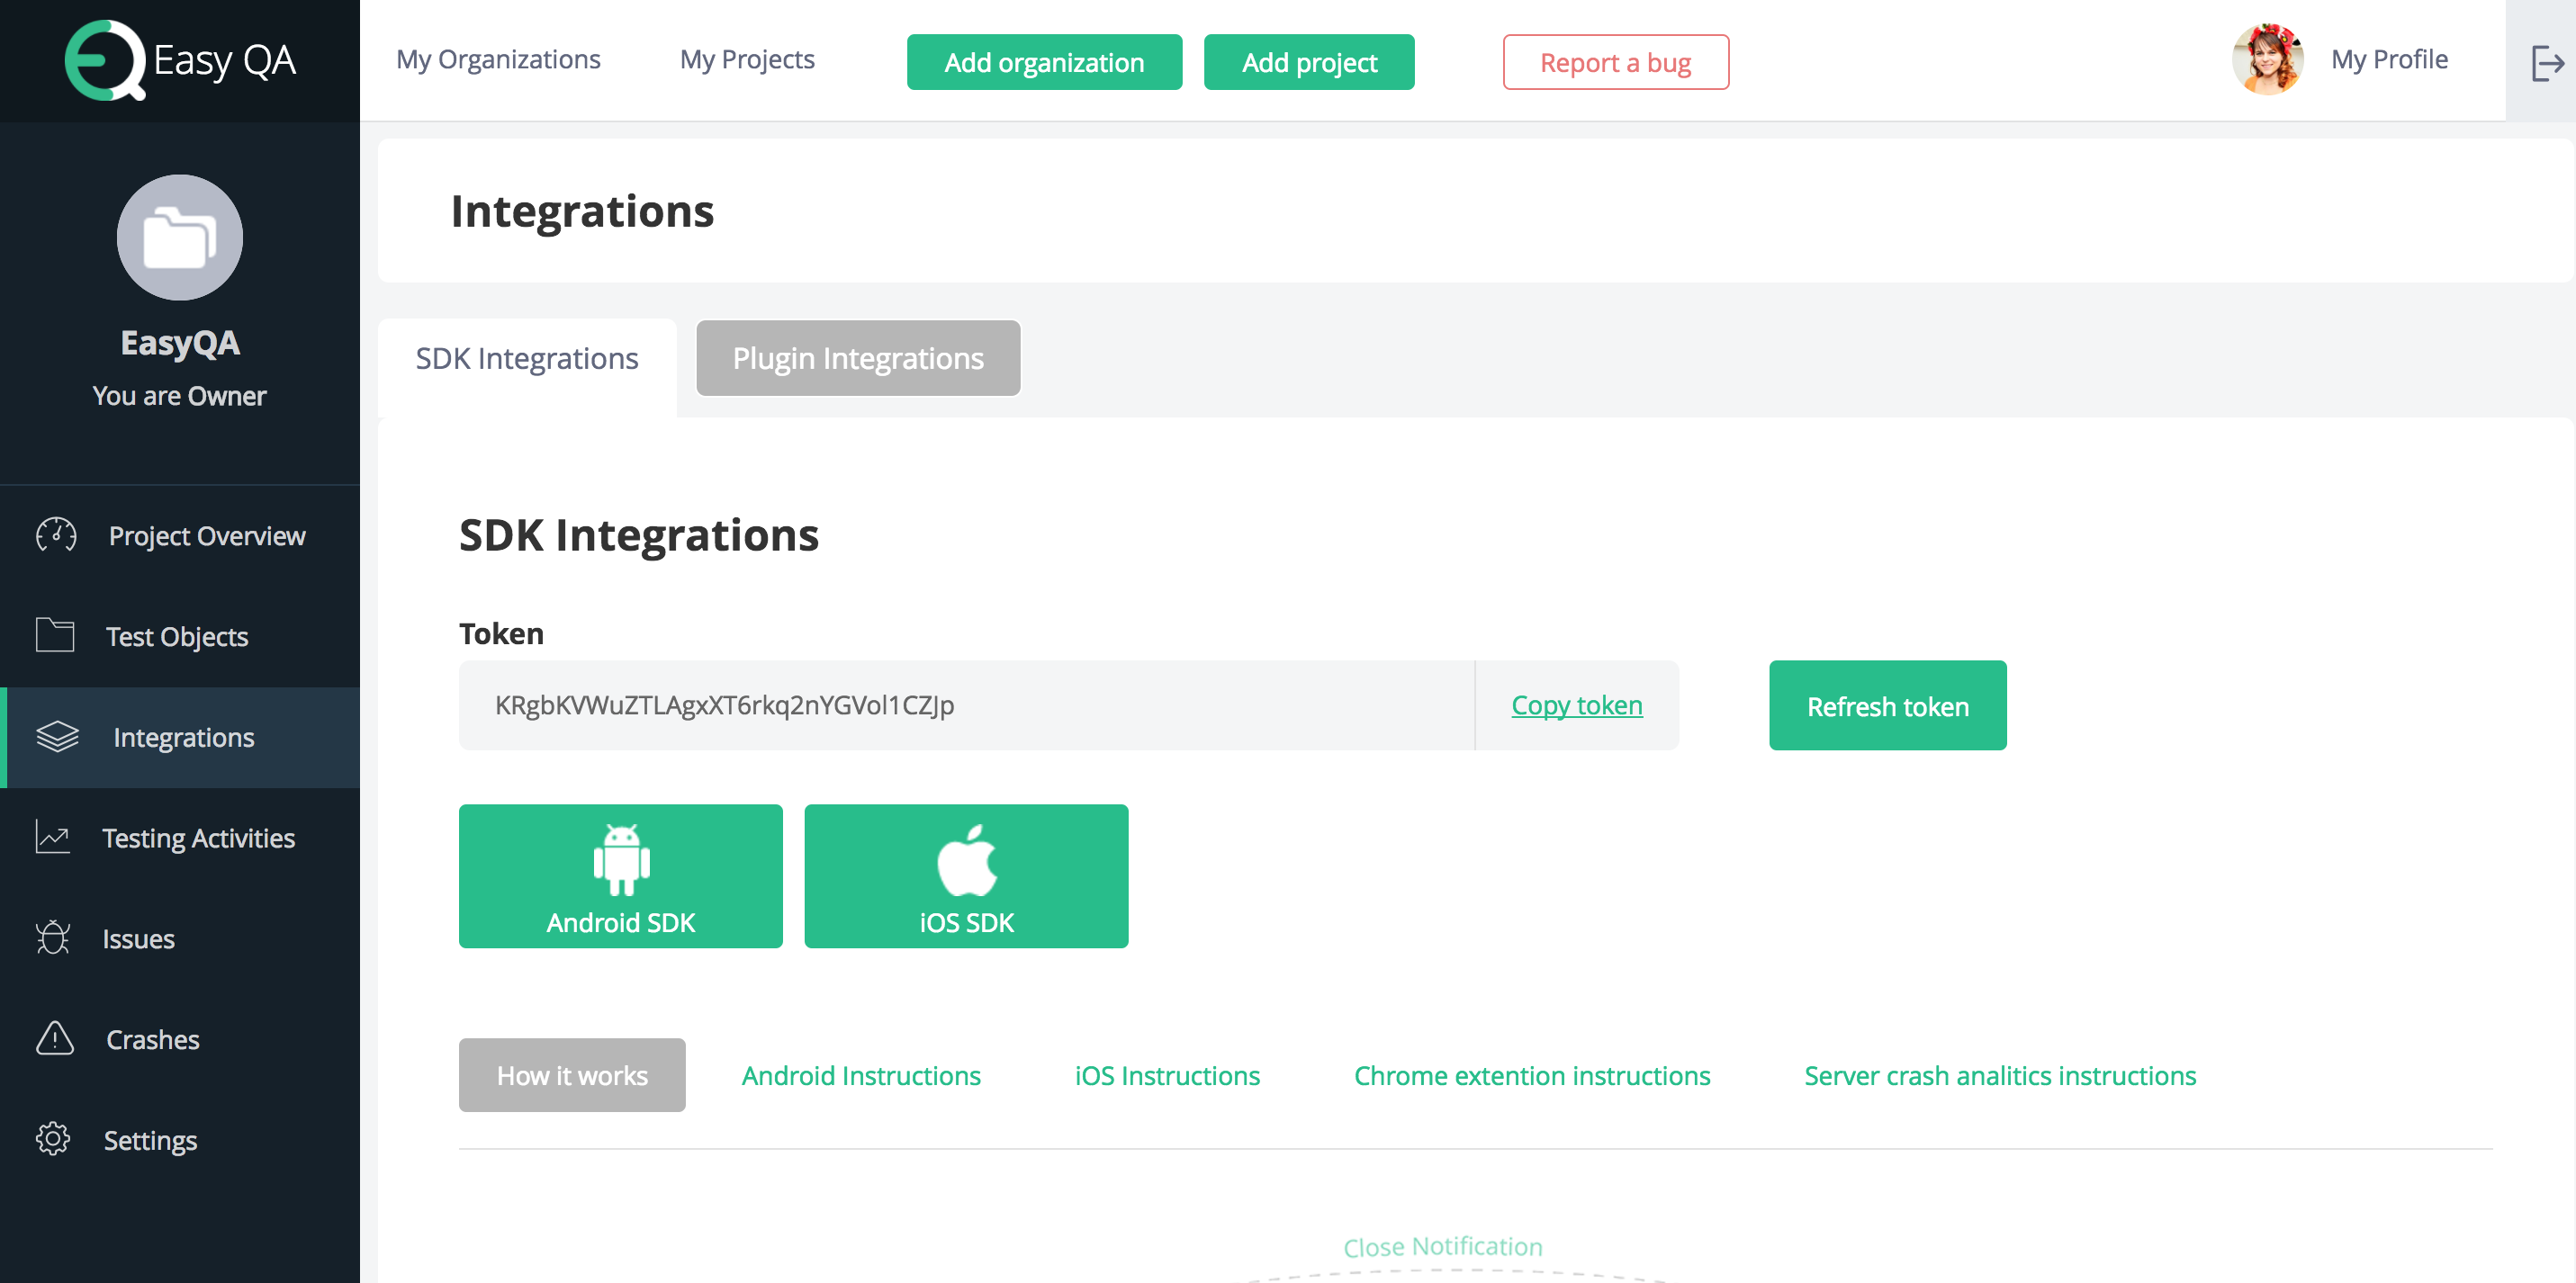Click the logout arrow icon
This screenshot has height=1283, width=2576.
(x=2546, y=62)
